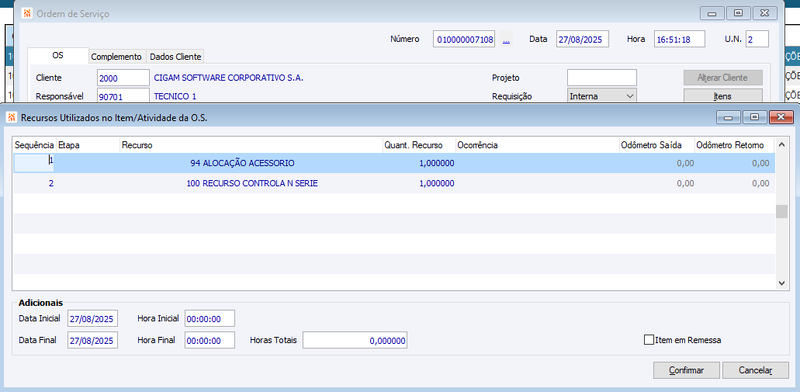The height and width of the screenshot is (392, 800).
Task: Click the Data Final field
Action: (x=92, y=340)
